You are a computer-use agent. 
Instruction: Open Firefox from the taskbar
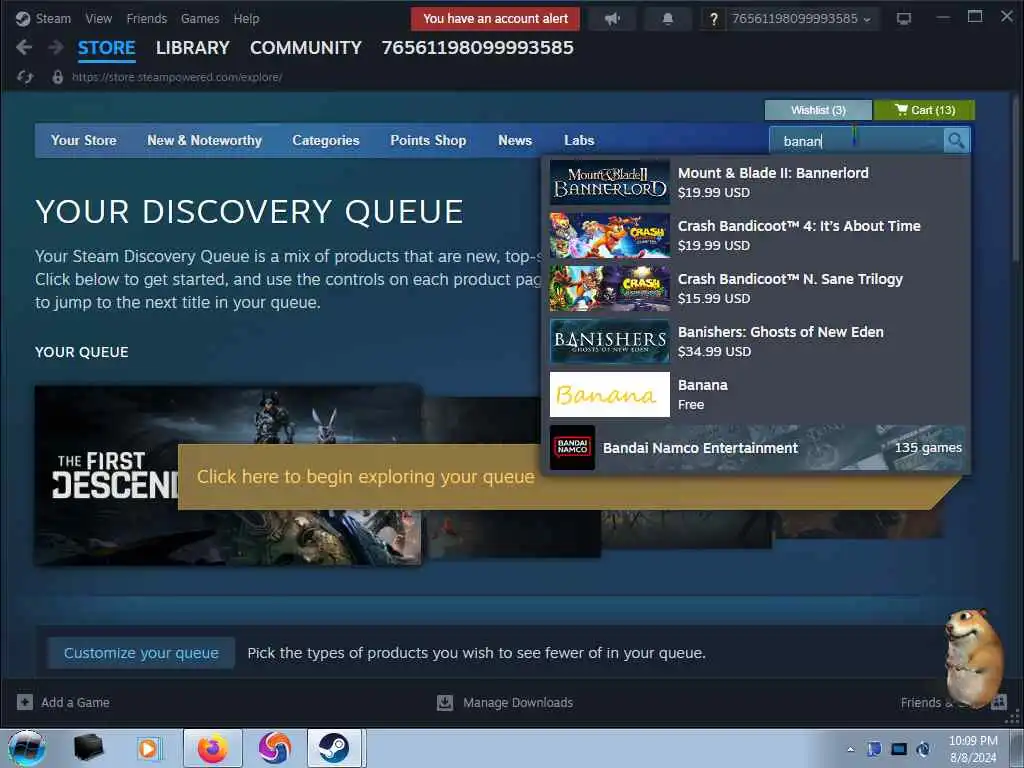click(213, 748)
